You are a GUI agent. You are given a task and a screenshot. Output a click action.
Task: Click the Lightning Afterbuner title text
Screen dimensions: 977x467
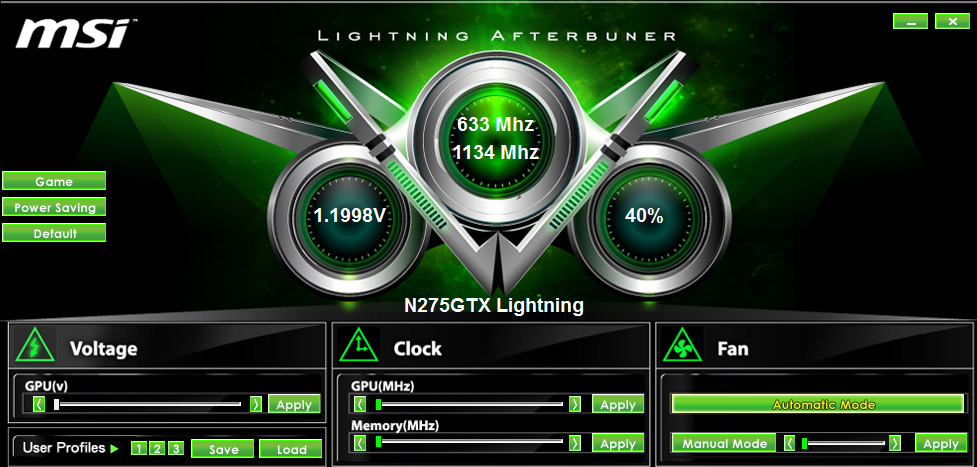(x=497, y=36)
